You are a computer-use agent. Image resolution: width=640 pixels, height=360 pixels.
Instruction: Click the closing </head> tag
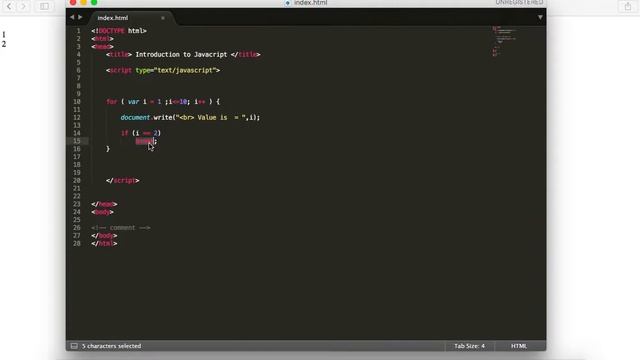click(x=104, y=204)
